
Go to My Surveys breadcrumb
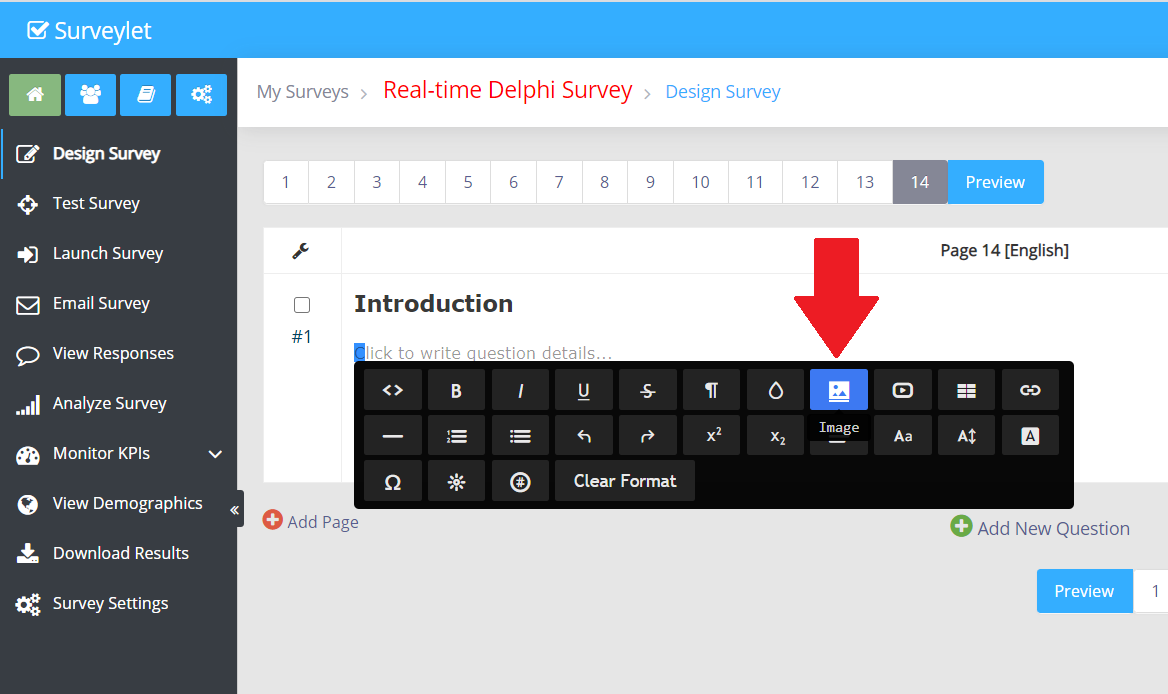302,92
